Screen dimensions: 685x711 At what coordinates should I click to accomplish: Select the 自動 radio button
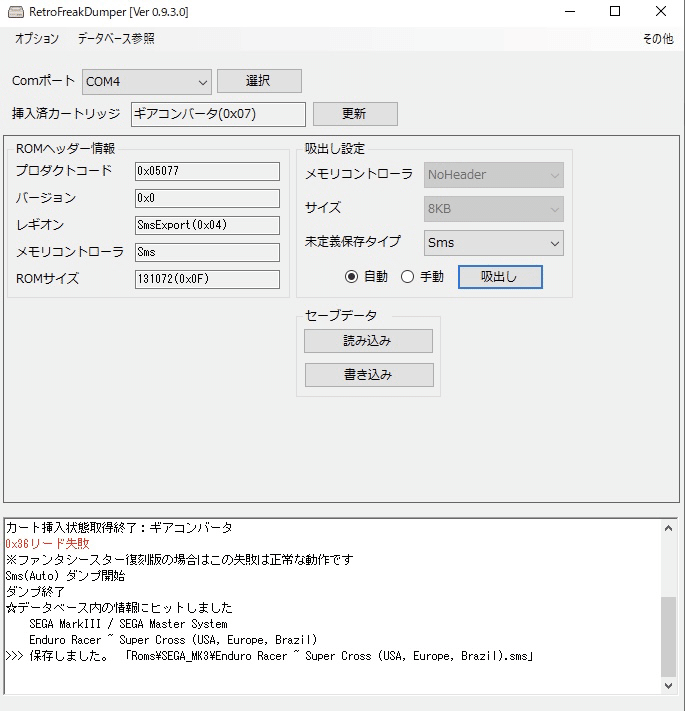(366, 277)
